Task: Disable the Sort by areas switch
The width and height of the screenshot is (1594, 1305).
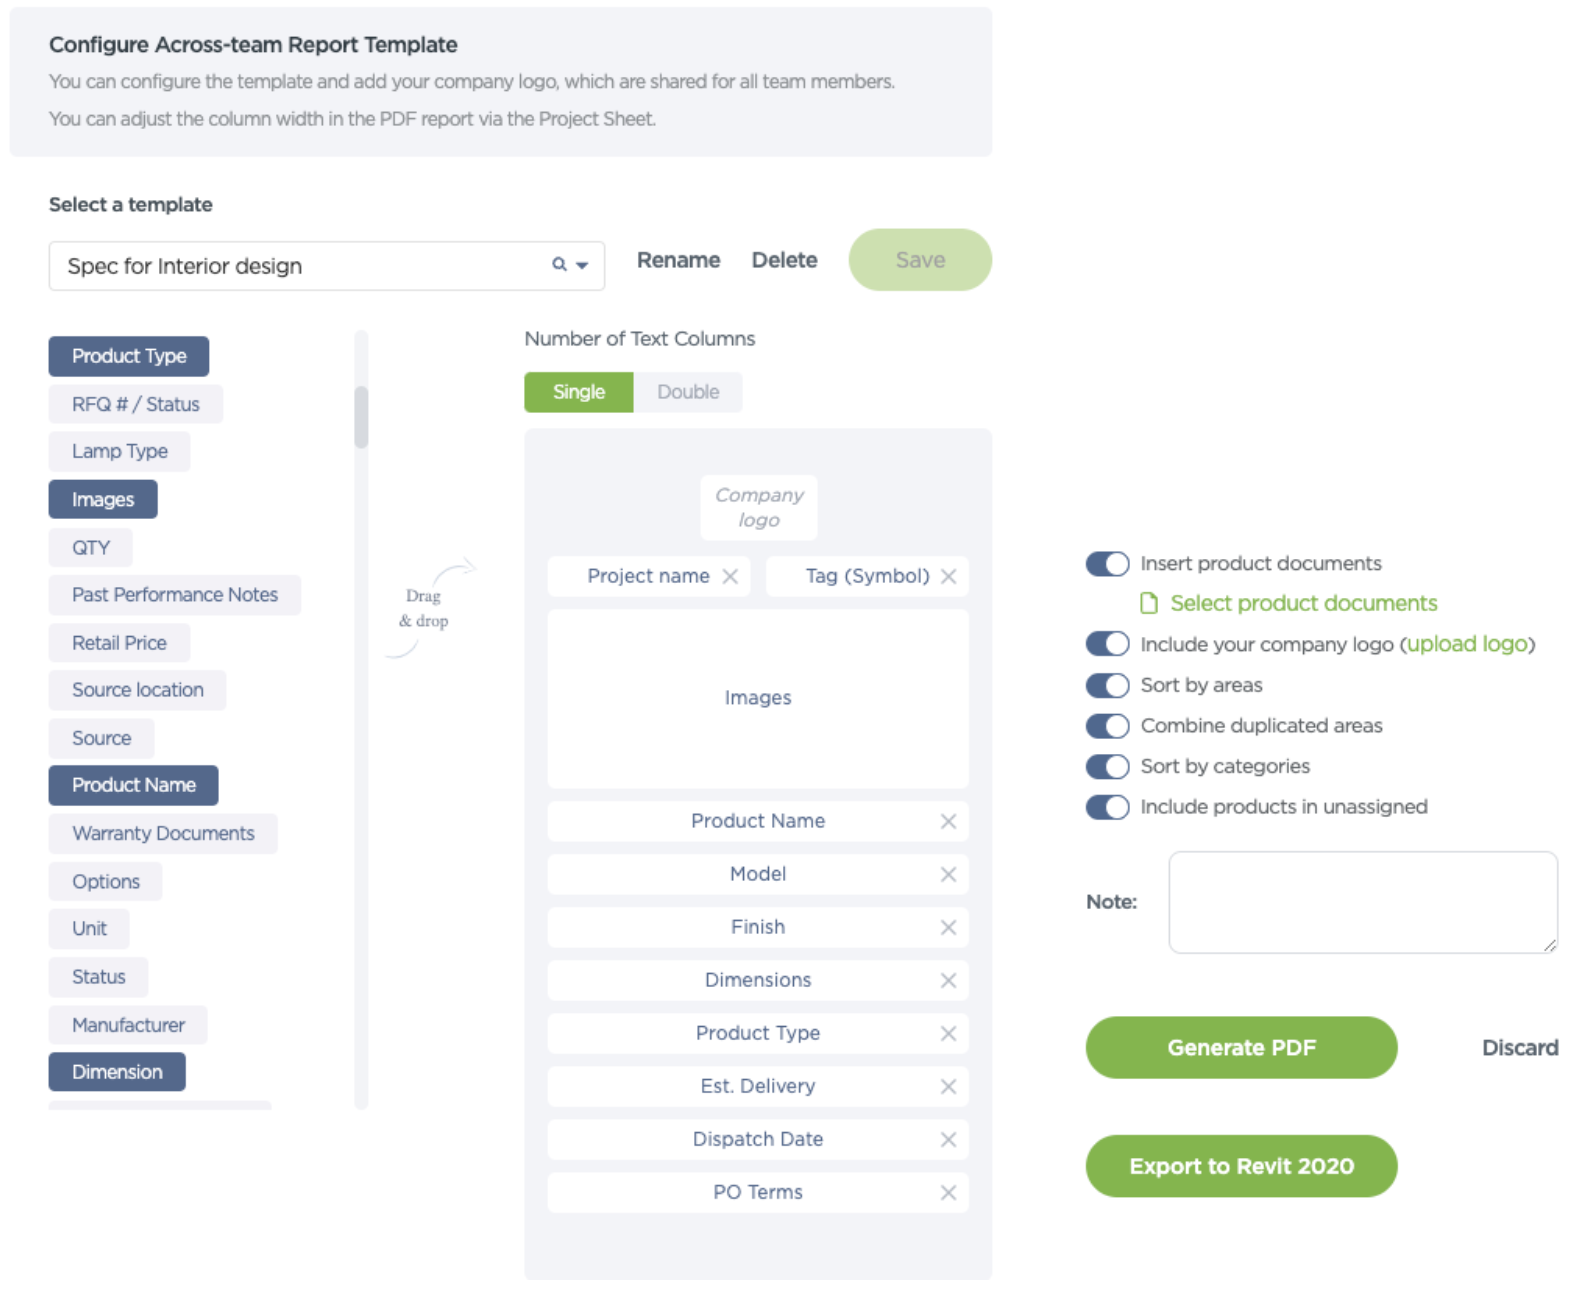Action: 1107,685
